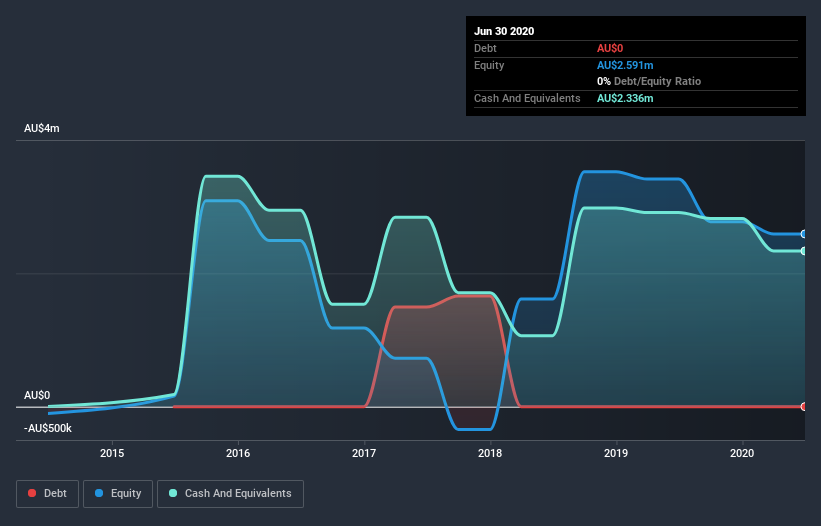Click the AU$0 y-axis label
Image resolution: width=821 pixels, height=526 pixels.
(x=37, y=395)
